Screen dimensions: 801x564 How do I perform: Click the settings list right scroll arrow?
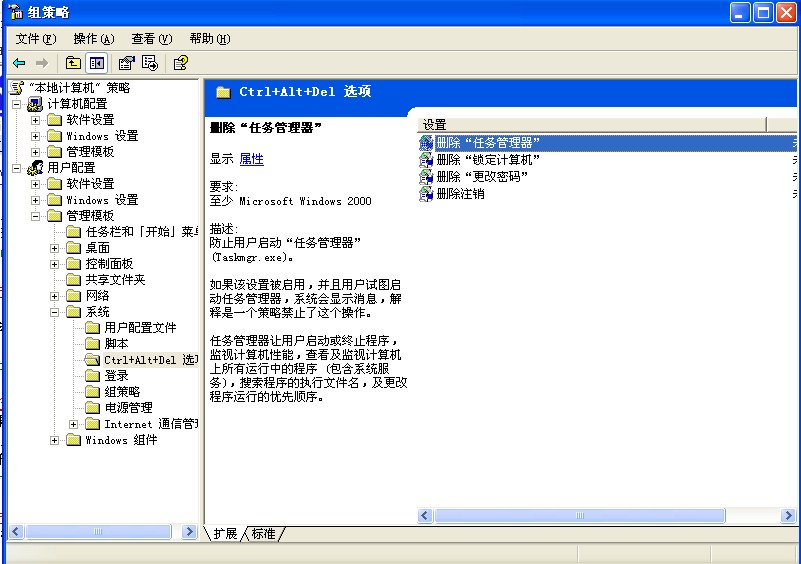[788, 515]
